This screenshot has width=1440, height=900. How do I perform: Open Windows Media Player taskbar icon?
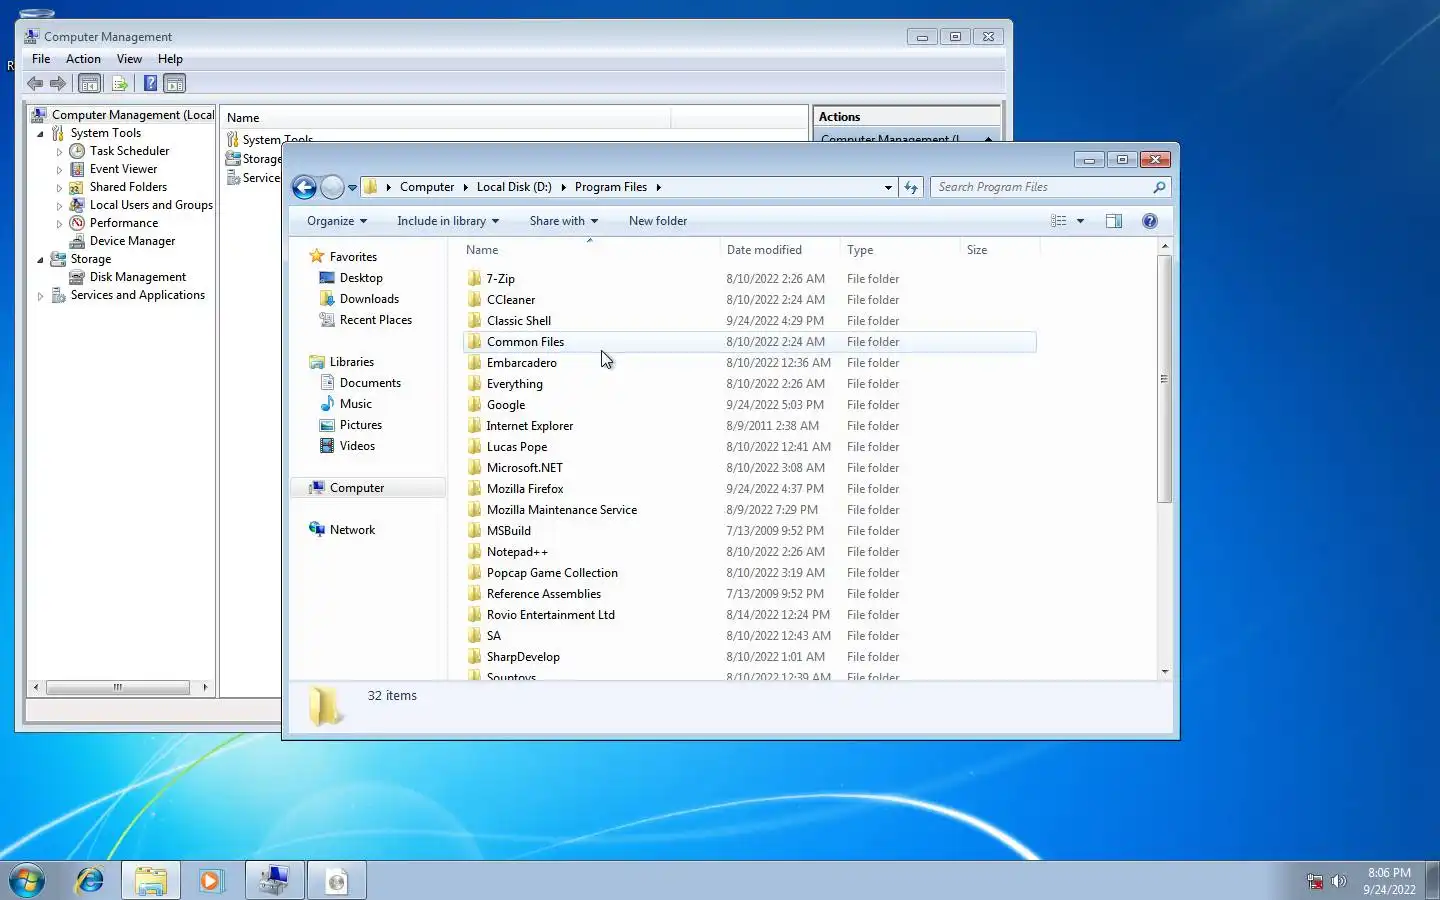point(211,880)
